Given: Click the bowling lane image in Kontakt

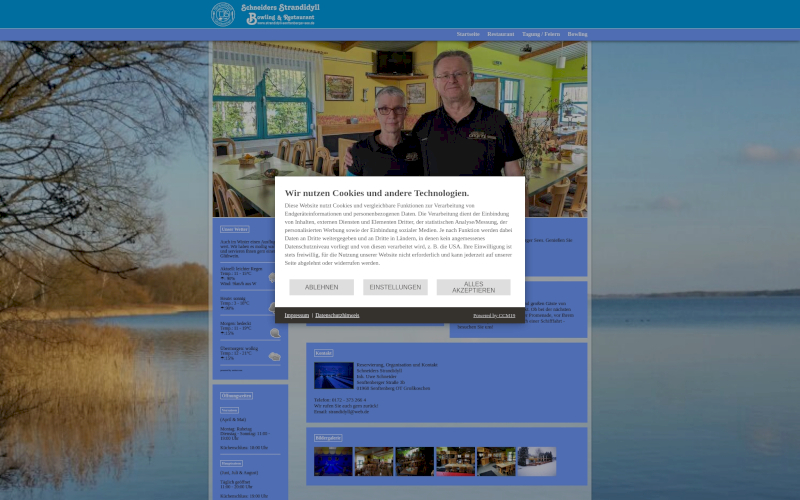Looking at the screenshot, I should pos(333,375).
